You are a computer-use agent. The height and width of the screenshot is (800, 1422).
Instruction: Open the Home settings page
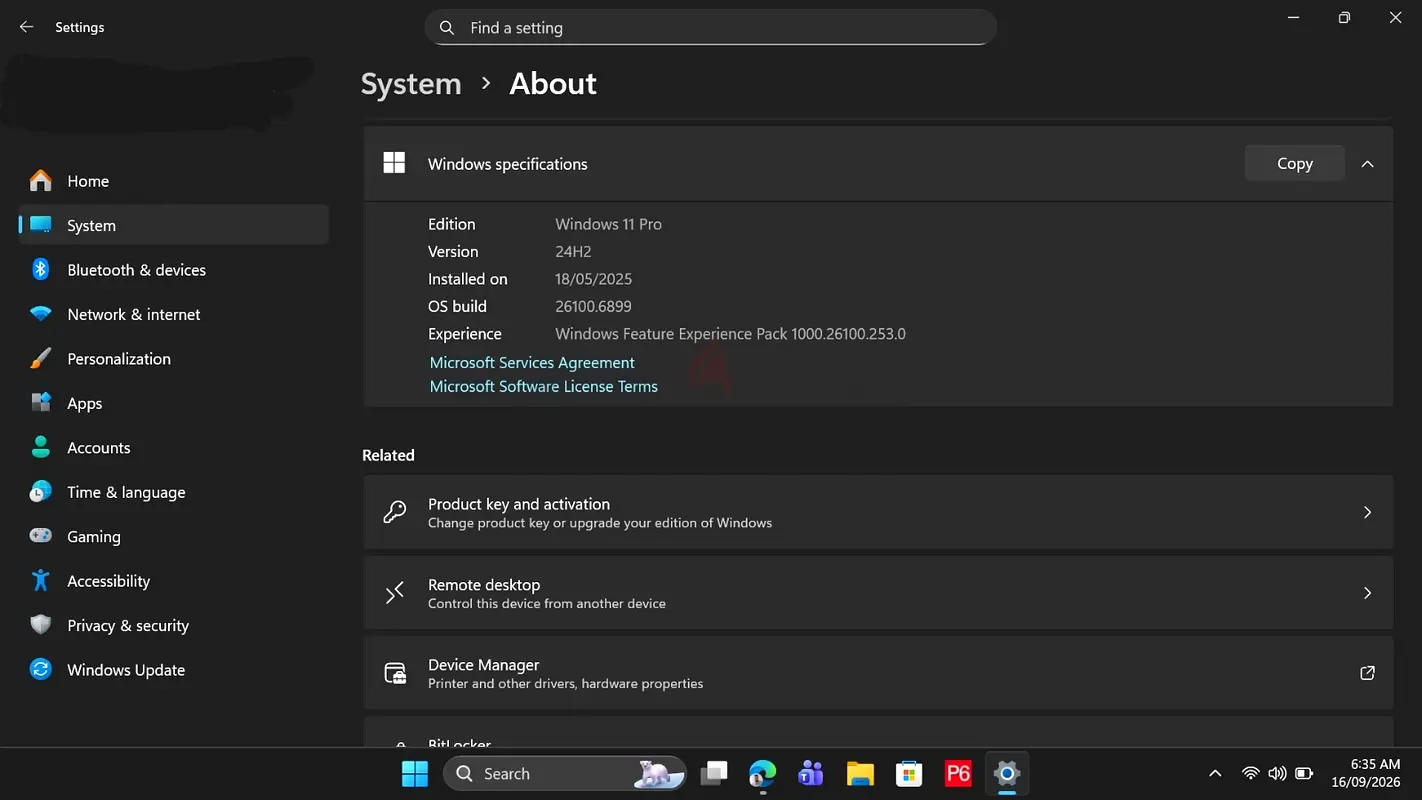click(174, 181)
